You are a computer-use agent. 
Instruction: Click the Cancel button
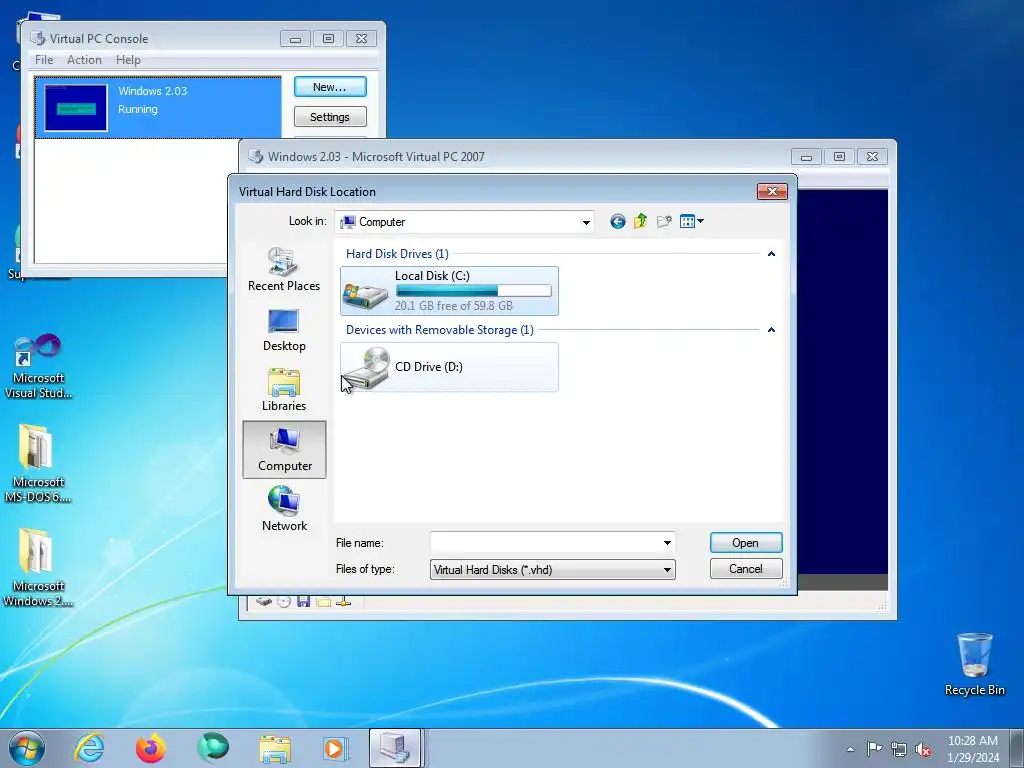pos(746,569)
